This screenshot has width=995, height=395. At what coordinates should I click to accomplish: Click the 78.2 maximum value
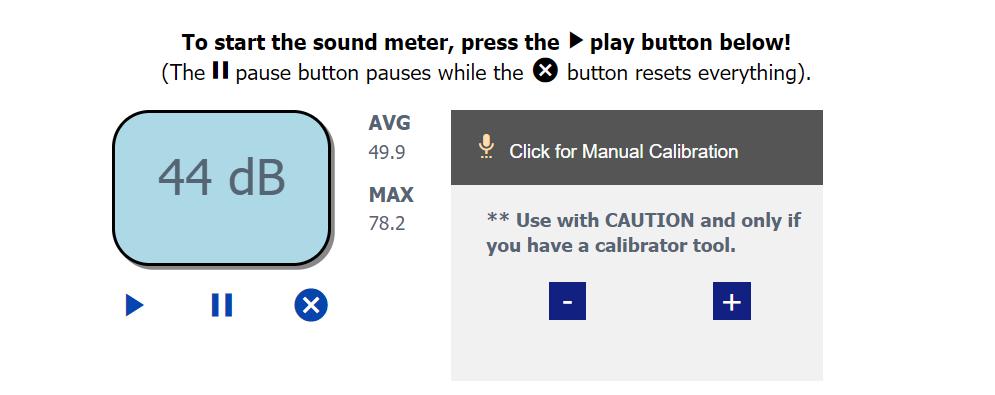pyautogui.click(x=387, y=224)
